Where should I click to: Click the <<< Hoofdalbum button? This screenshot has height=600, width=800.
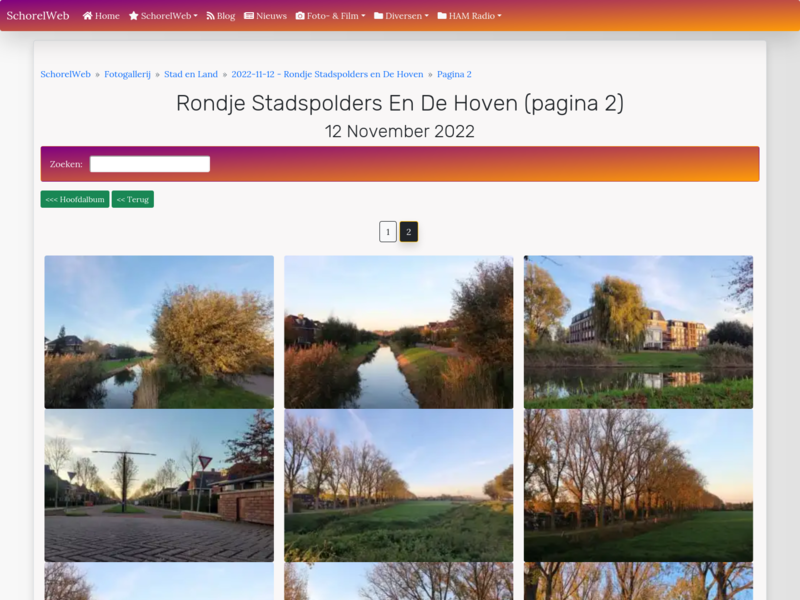(x=75, y=199)
